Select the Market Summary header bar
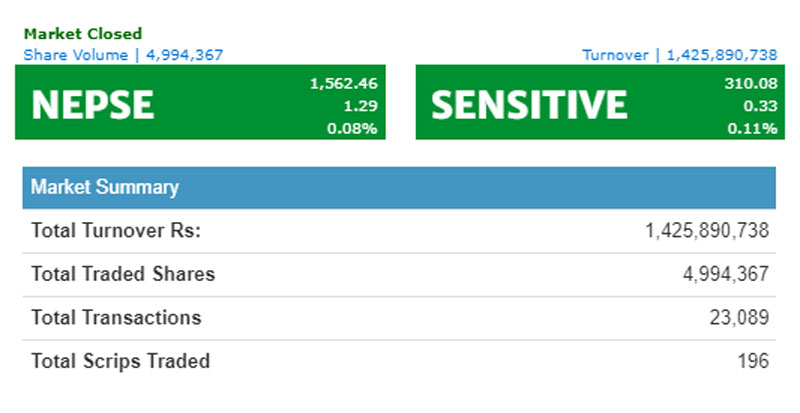Viewport: 800px width, 413px height. coord(399,187)
